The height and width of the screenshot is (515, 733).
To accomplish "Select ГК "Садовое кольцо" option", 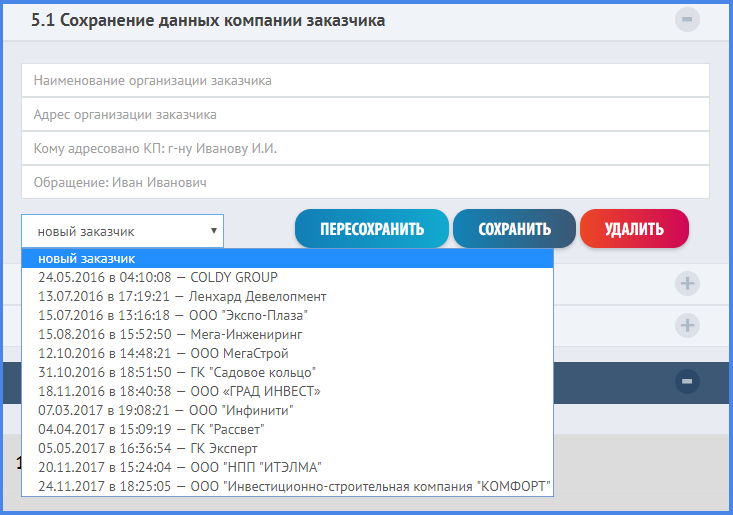I will point(287,372).
